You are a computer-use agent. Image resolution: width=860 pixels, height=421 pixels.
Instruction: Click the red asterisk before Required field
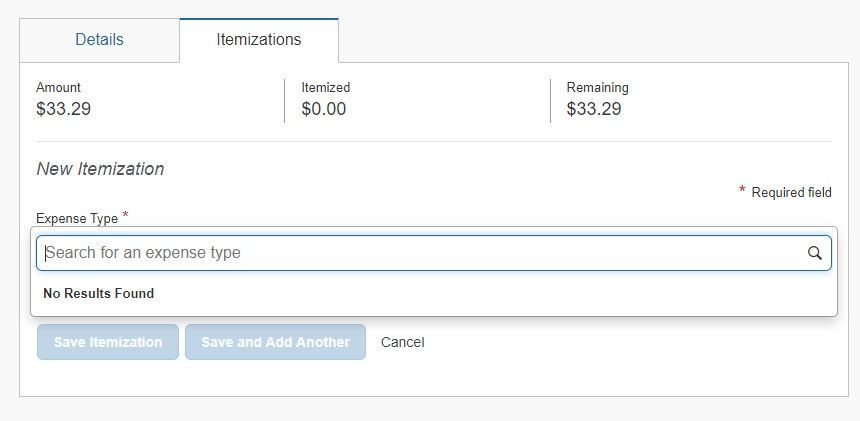pos(742,190)
